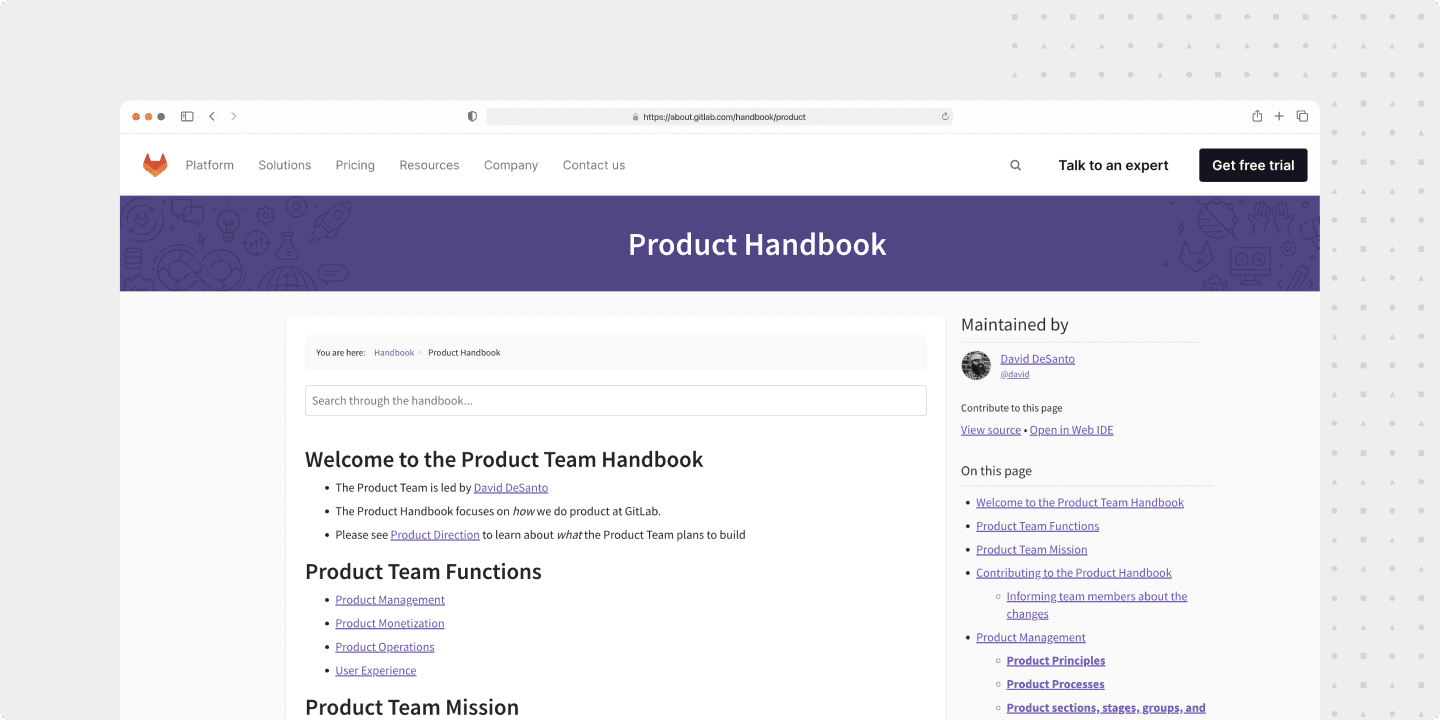Click the @david handle link
This screenshot has width=1440, height=720.
[1015, 374]
